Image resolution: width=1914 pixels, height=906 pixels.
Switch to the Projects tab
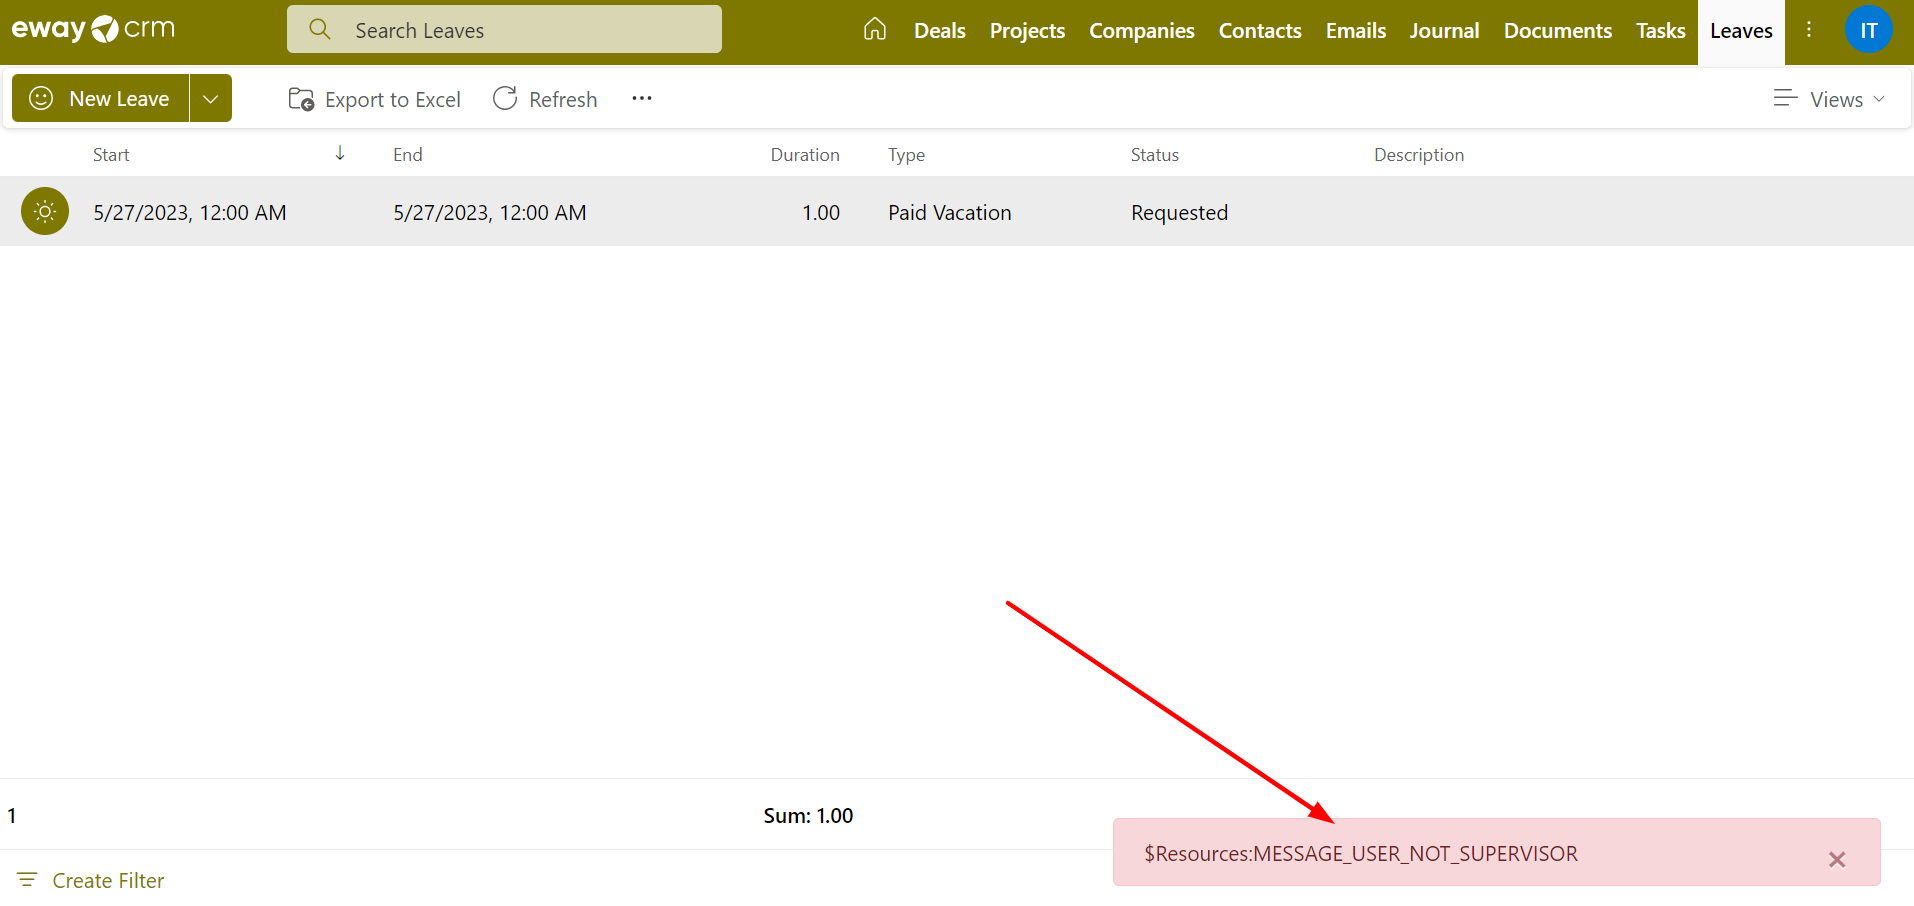click(1027, 31)
